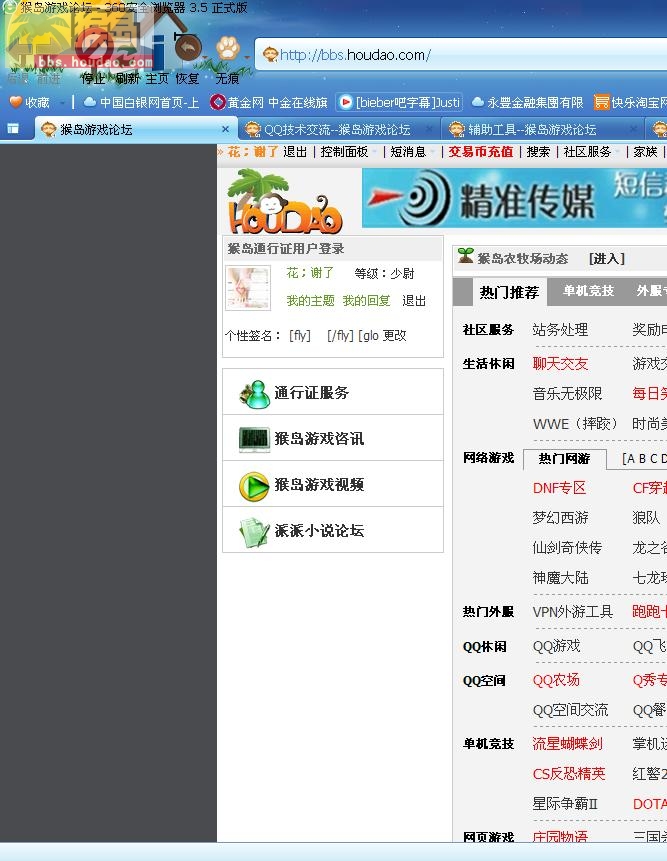Open the DNF专区 board

(x=559, y=488)
